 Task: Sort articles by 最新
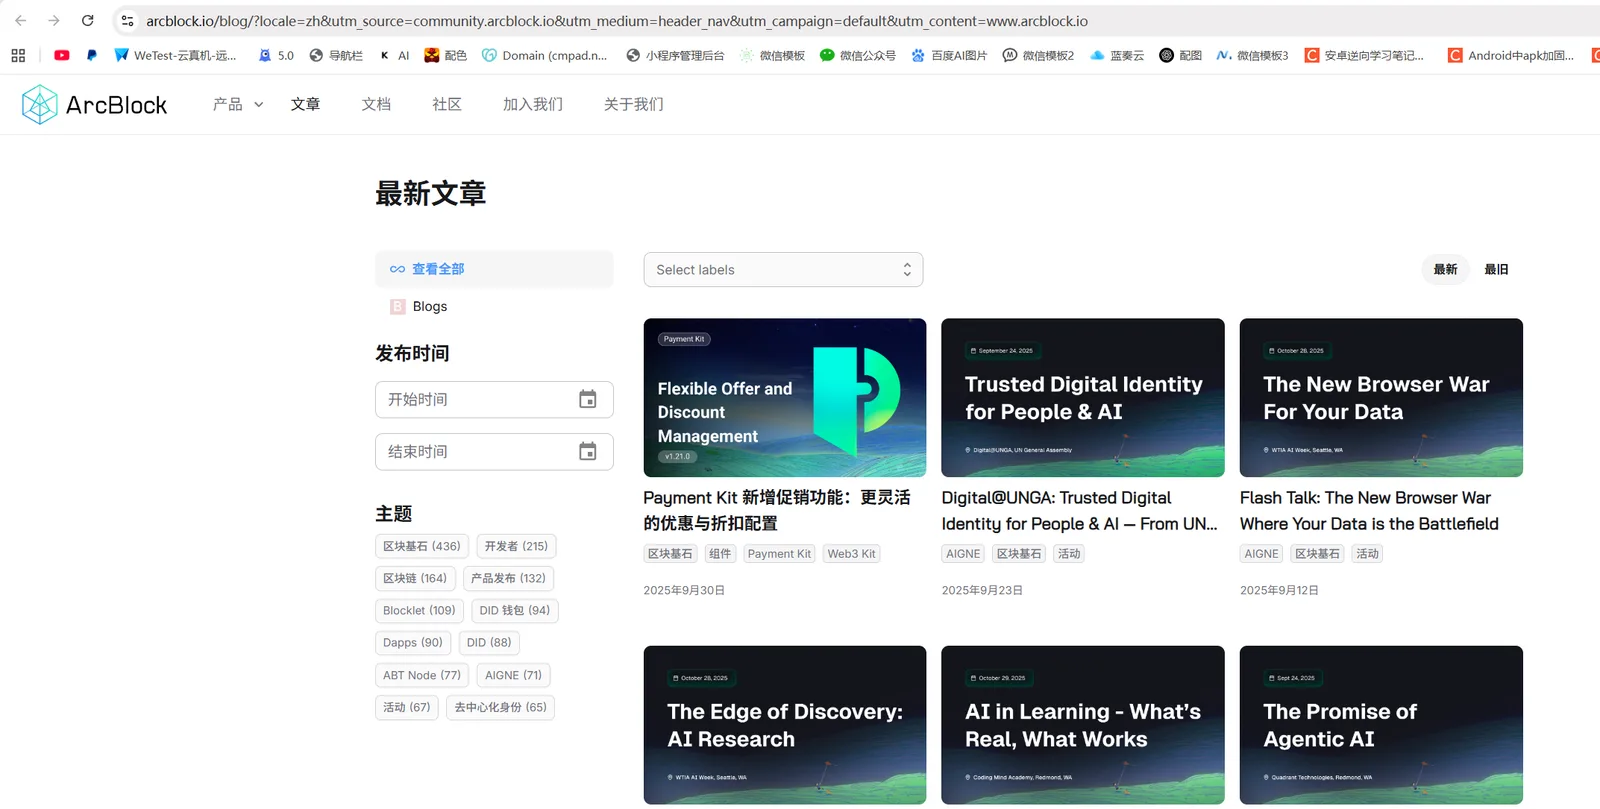1445,269
